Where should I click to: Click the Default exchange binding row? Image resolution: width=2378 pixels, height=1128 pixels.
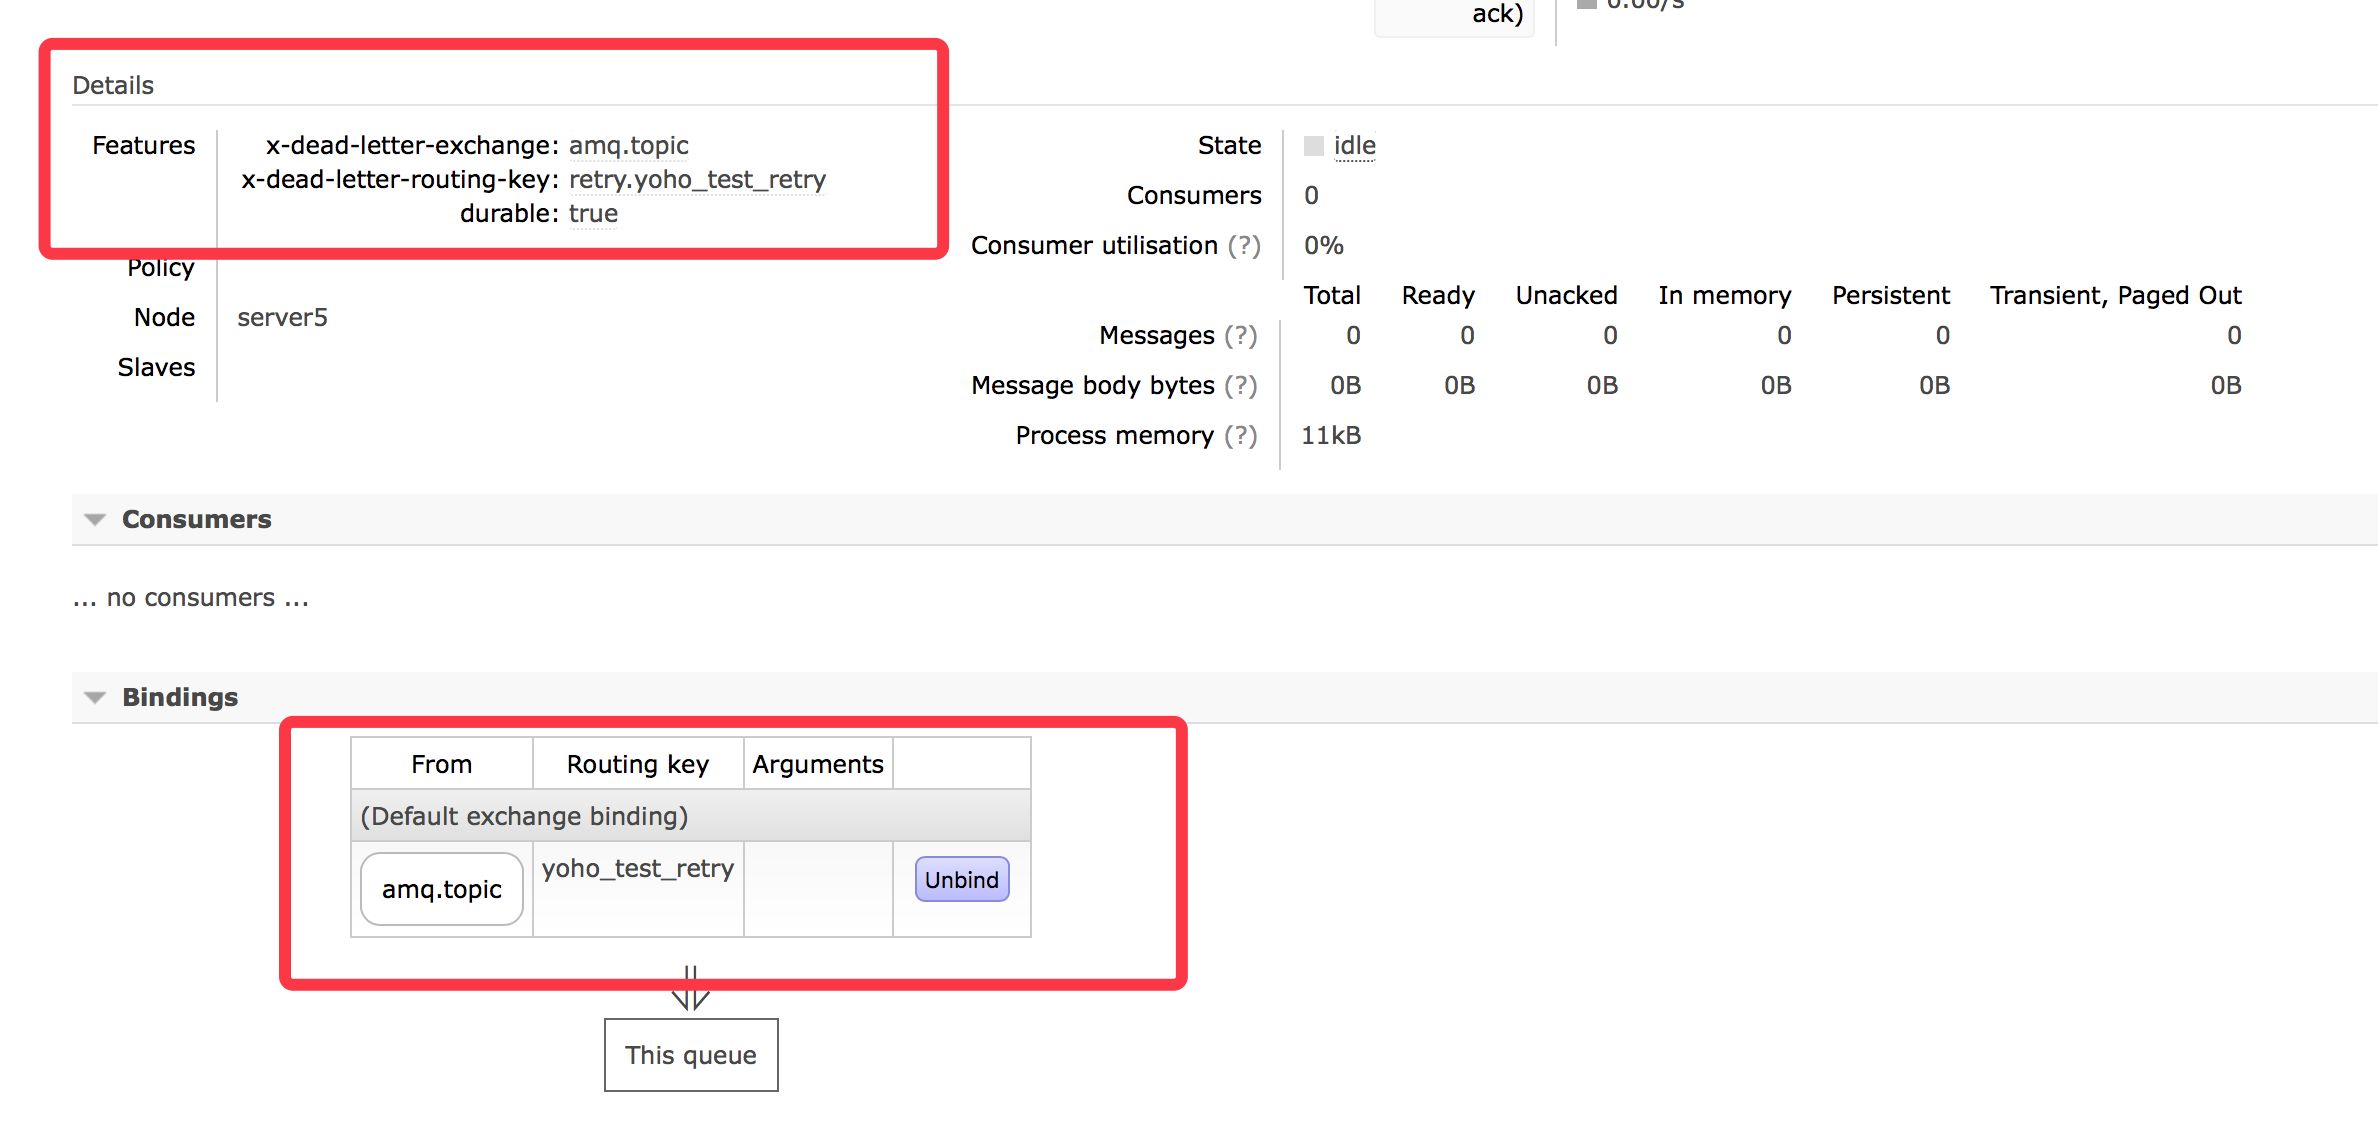(524, 816)
